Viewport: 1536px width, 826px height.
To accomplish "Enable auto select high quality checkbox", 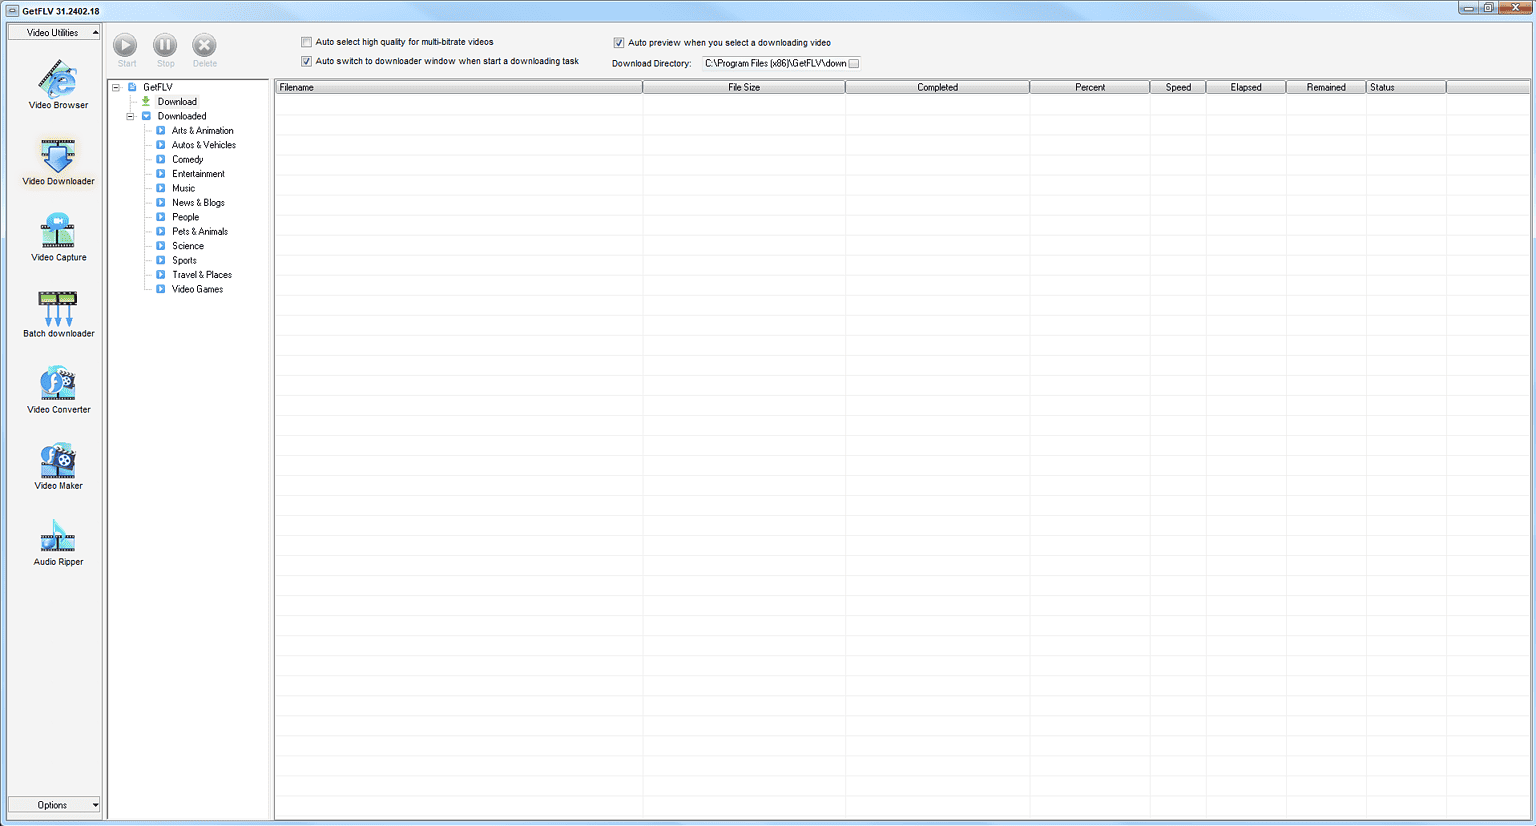I will click(x=307, y=42).
